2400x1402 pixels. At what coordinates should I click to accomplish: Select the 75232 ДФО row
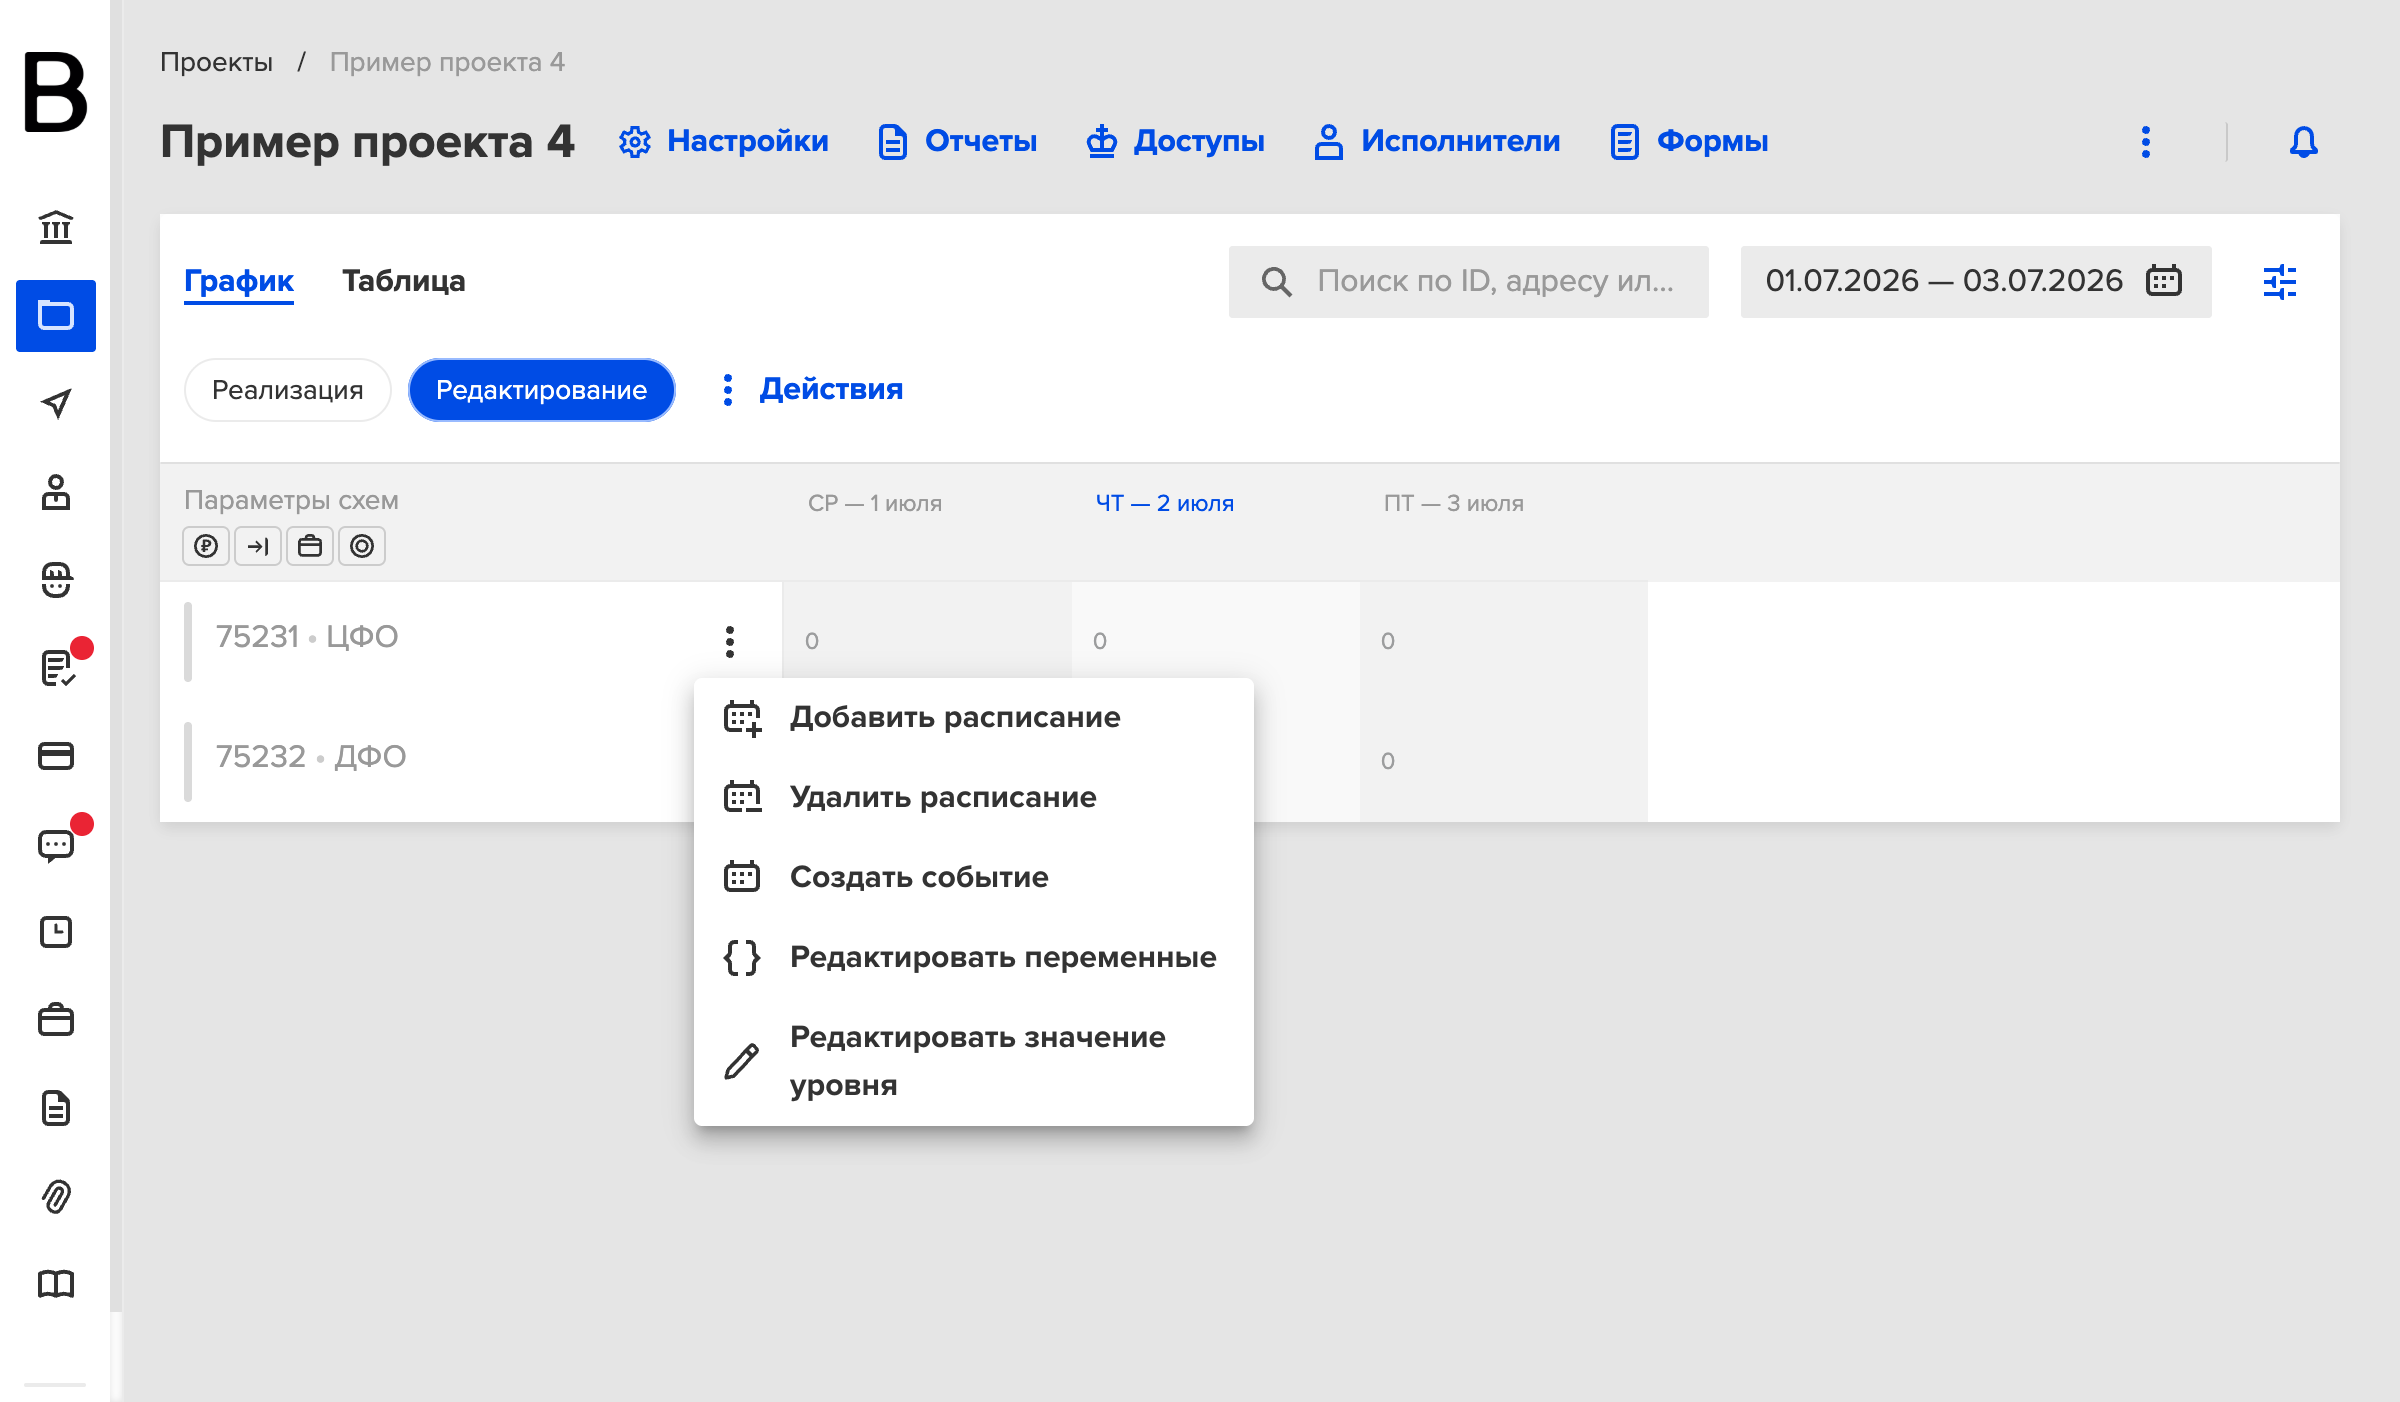[x=311, y=757]
